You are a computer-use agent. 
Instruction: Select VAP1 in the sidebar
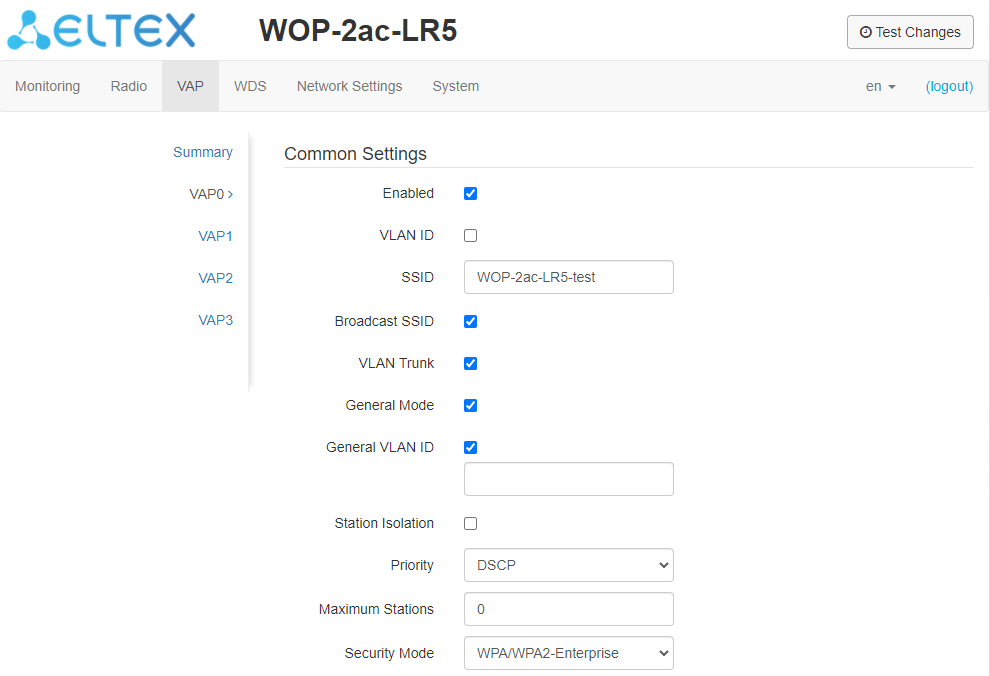215,236
